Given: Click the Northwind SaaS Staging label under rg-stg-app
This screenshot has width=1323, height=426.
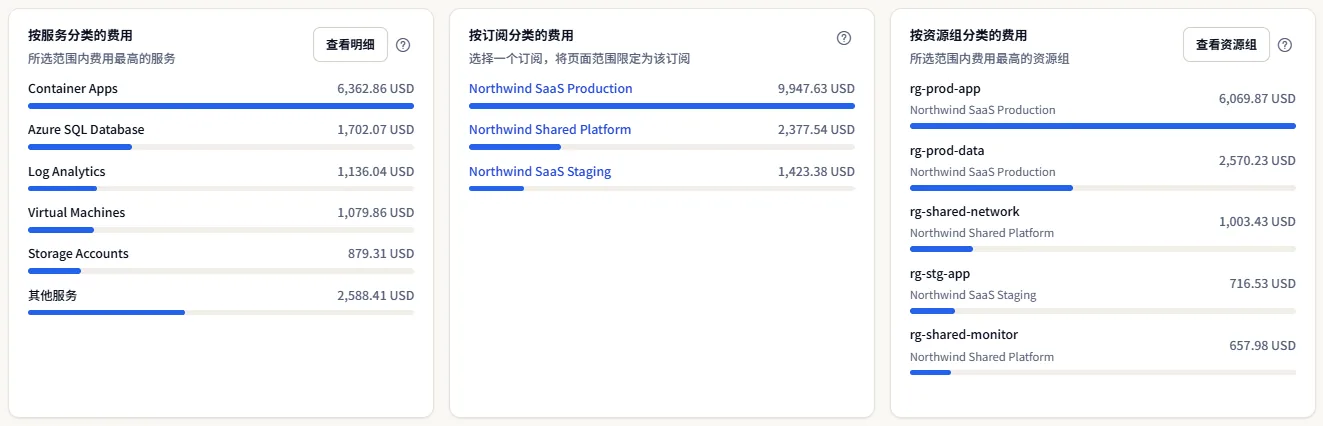Looking at the screenshot, I should pyautogui.click(x=973, y=295).
